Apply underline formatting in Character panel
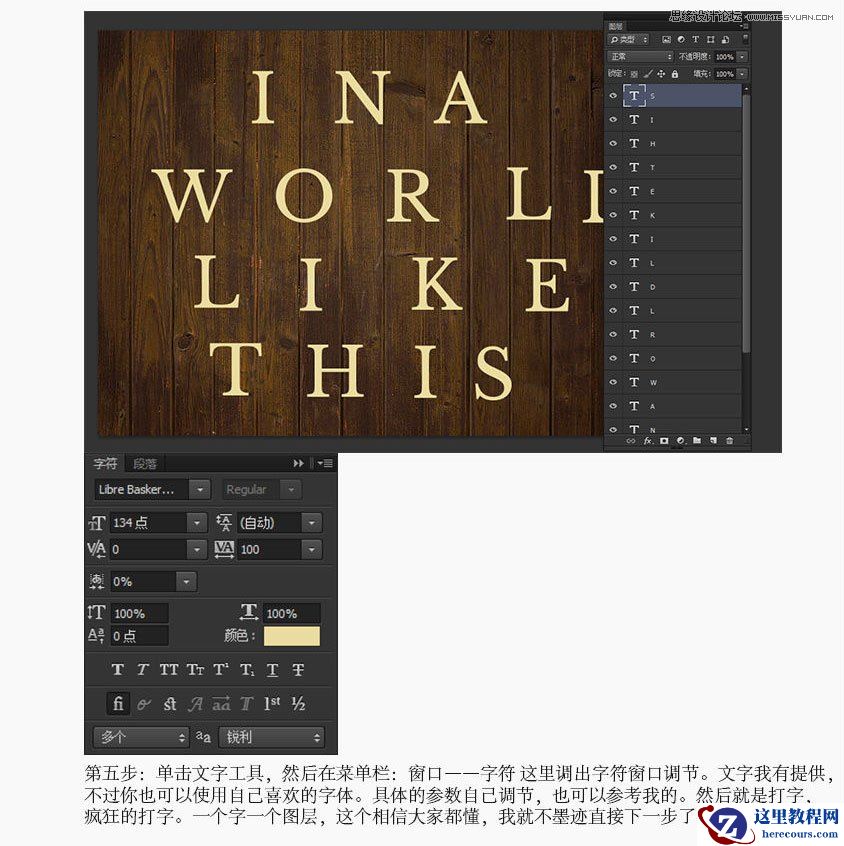 pyautogui.click(x=271, y=670)
